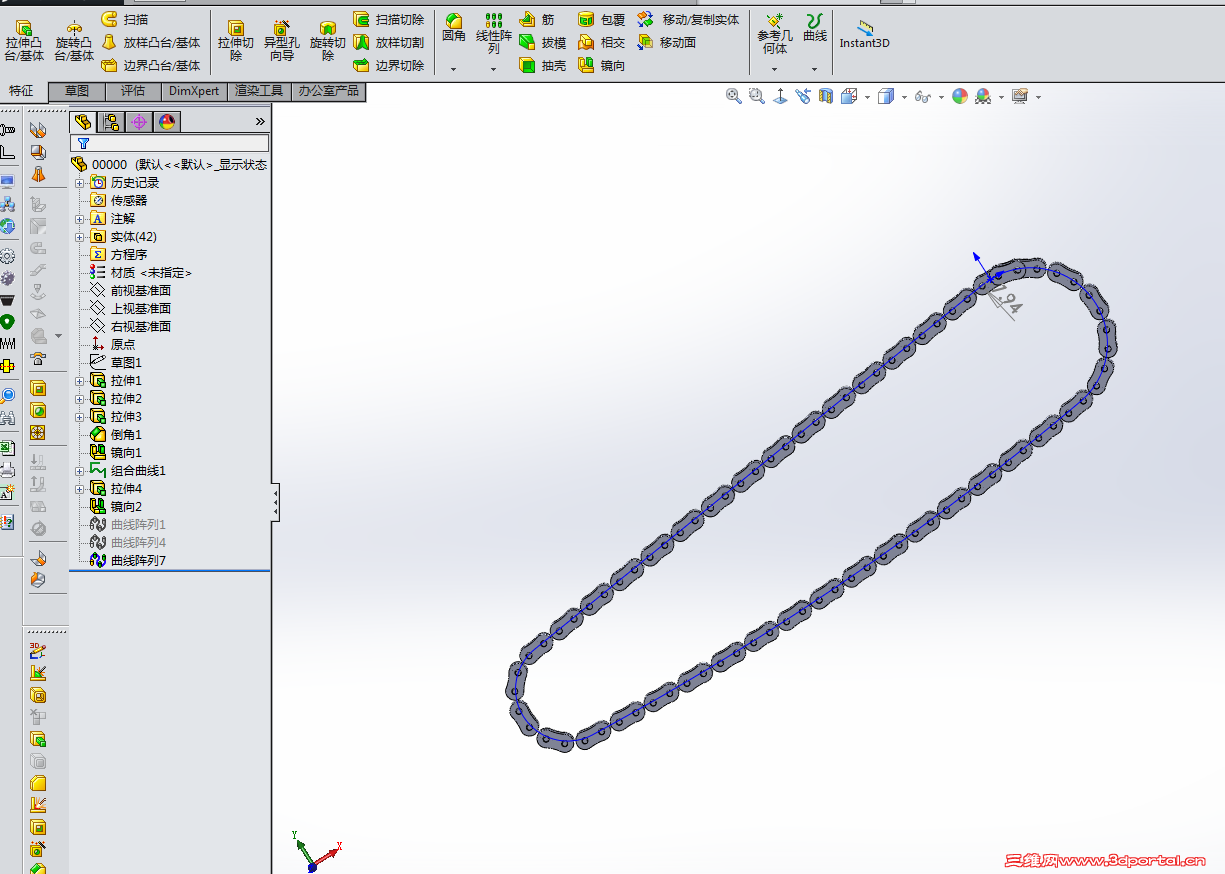
Task: Click the 放样切割 lofted cut tool
Action: 389,42
